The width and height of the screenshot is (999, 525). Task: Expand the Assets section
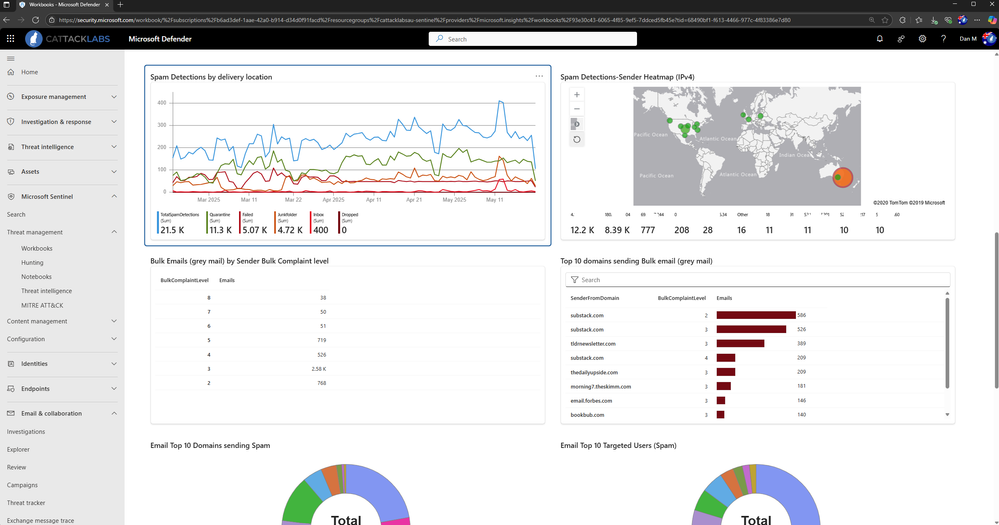tap(62, 171)
